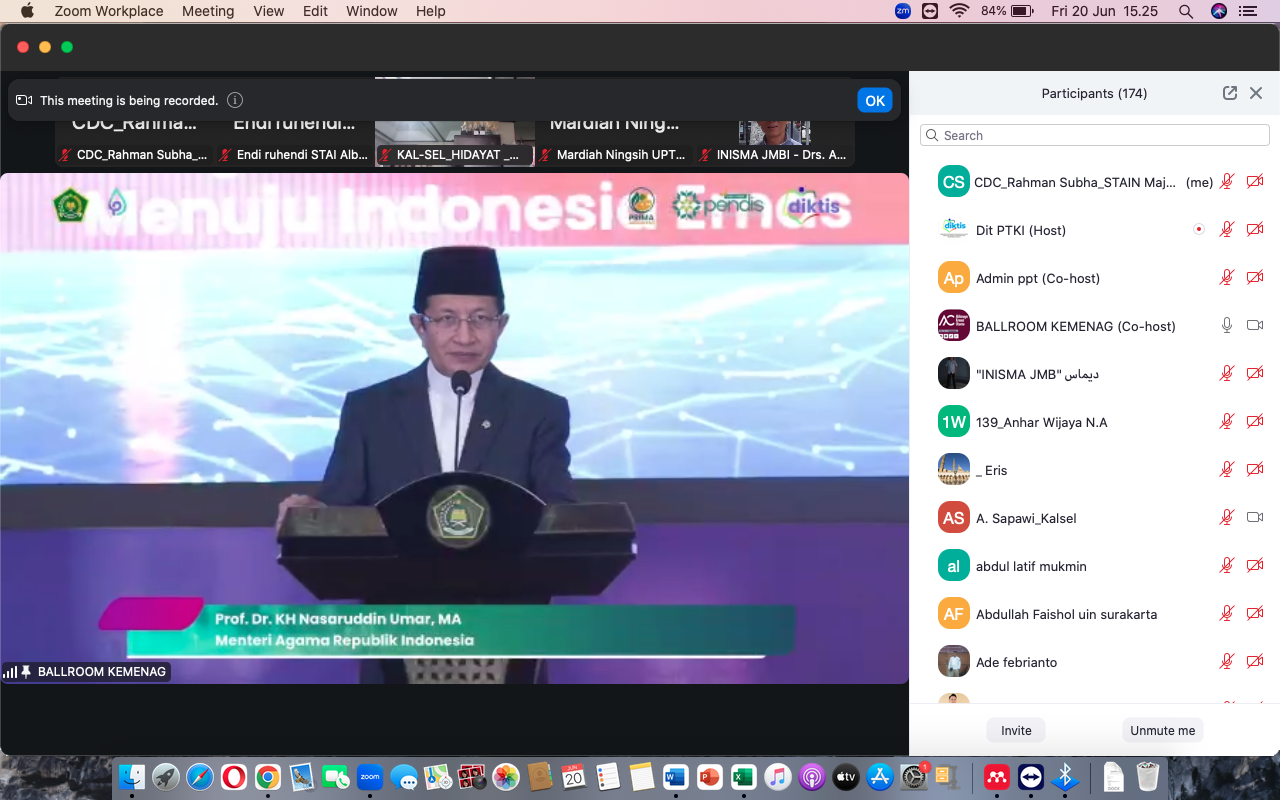Open Microsoft Word from the Dock
The image size is (1280, 800).
[x=676, y=776]
